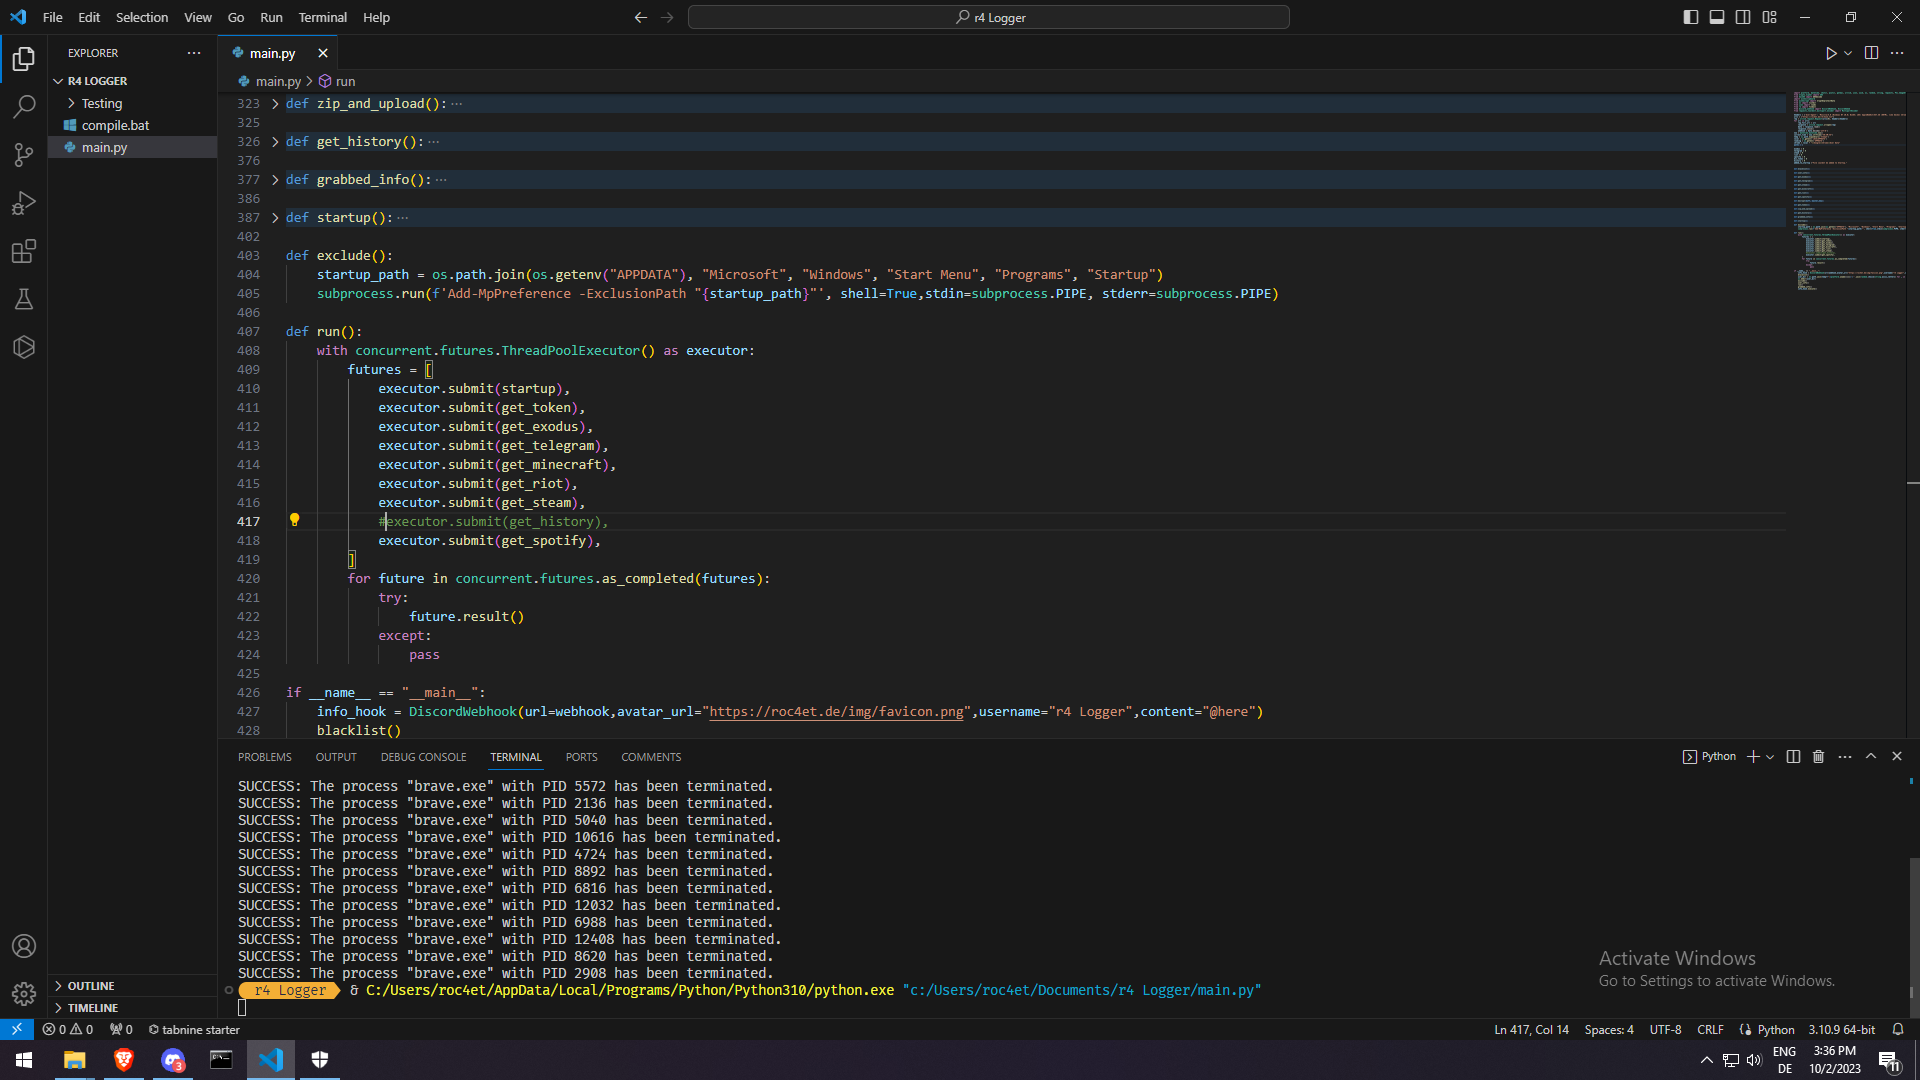Go back using the navigation arrow
1920x1080 pixels.
click(641, 17)
